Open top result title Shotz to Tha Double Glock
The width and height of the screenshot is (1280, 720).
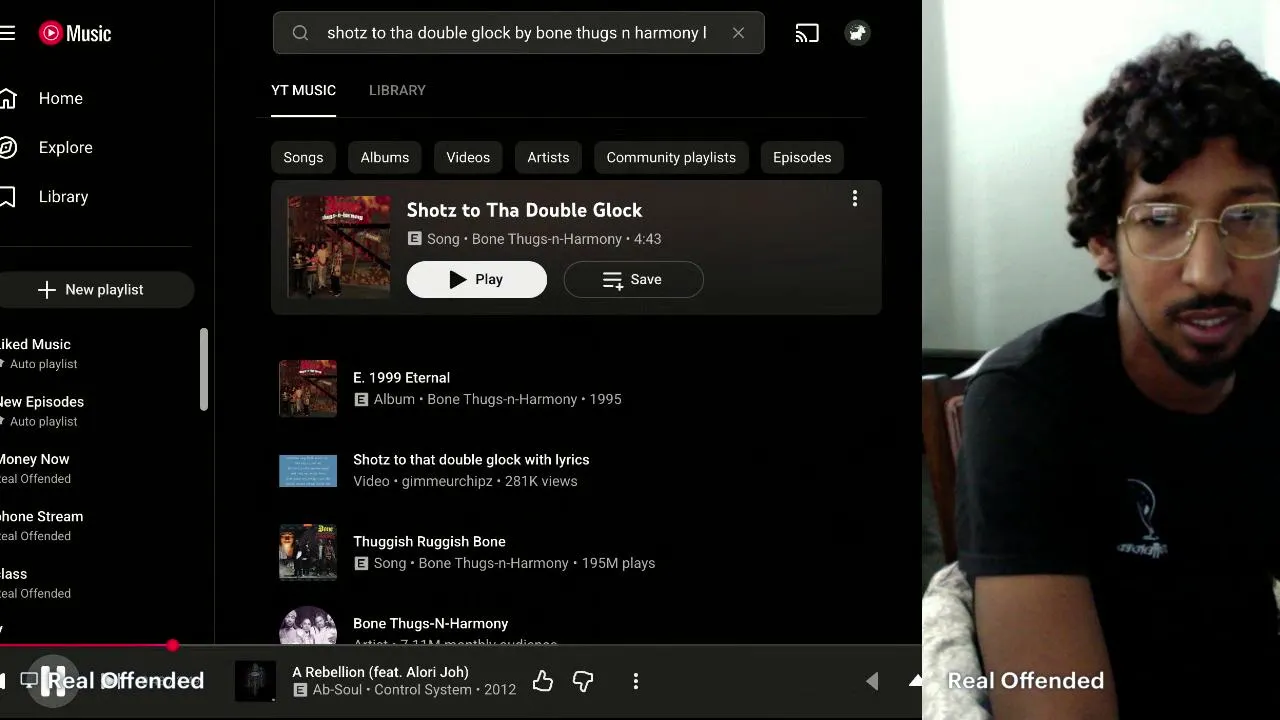[x=525, y=210]
